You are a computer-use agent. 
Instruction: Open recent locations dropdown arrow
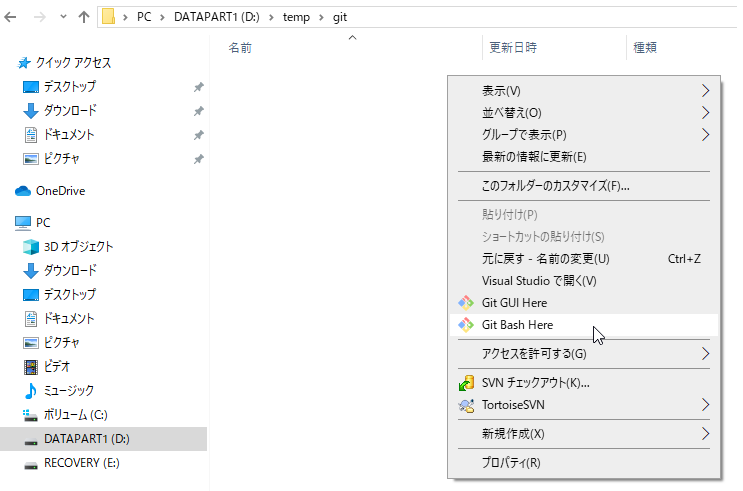63,17
